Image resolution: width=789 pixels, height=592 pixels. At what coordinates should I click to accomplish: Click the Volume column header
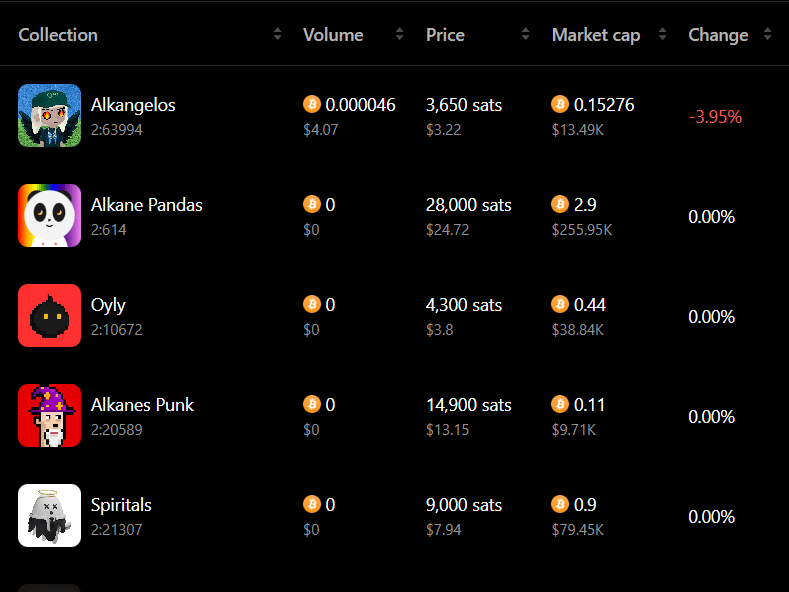pyautogui.click(x=333, y=35)
